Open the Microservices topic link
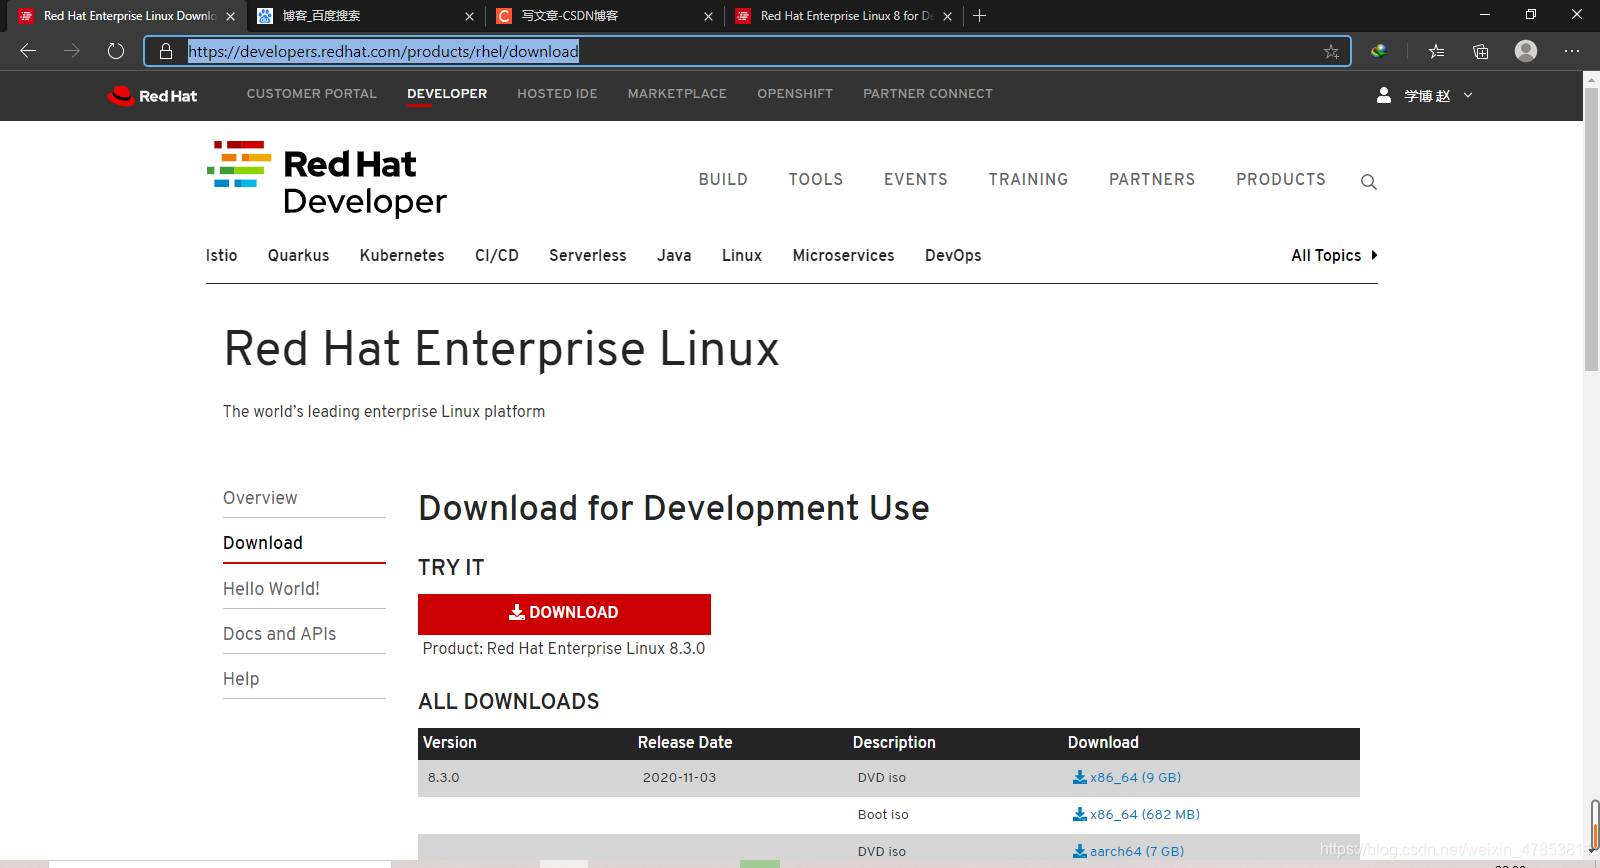The height and width of the screenshot is (868, 1600). pos(844,255)
